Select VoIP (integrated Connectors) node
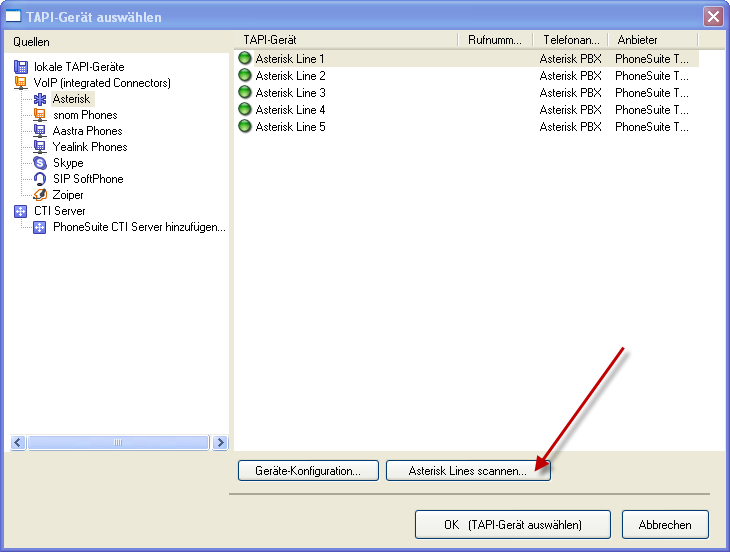This screenshot has width=730, height=552. pyautogui.click(x=102, y=83)
